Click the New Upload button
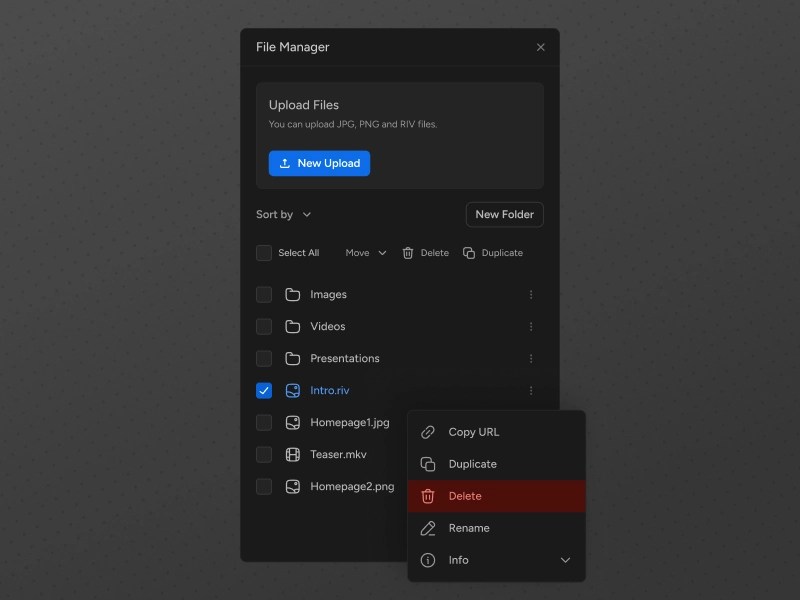The width and height of the screenshot is (800, 600). (319, 163)
